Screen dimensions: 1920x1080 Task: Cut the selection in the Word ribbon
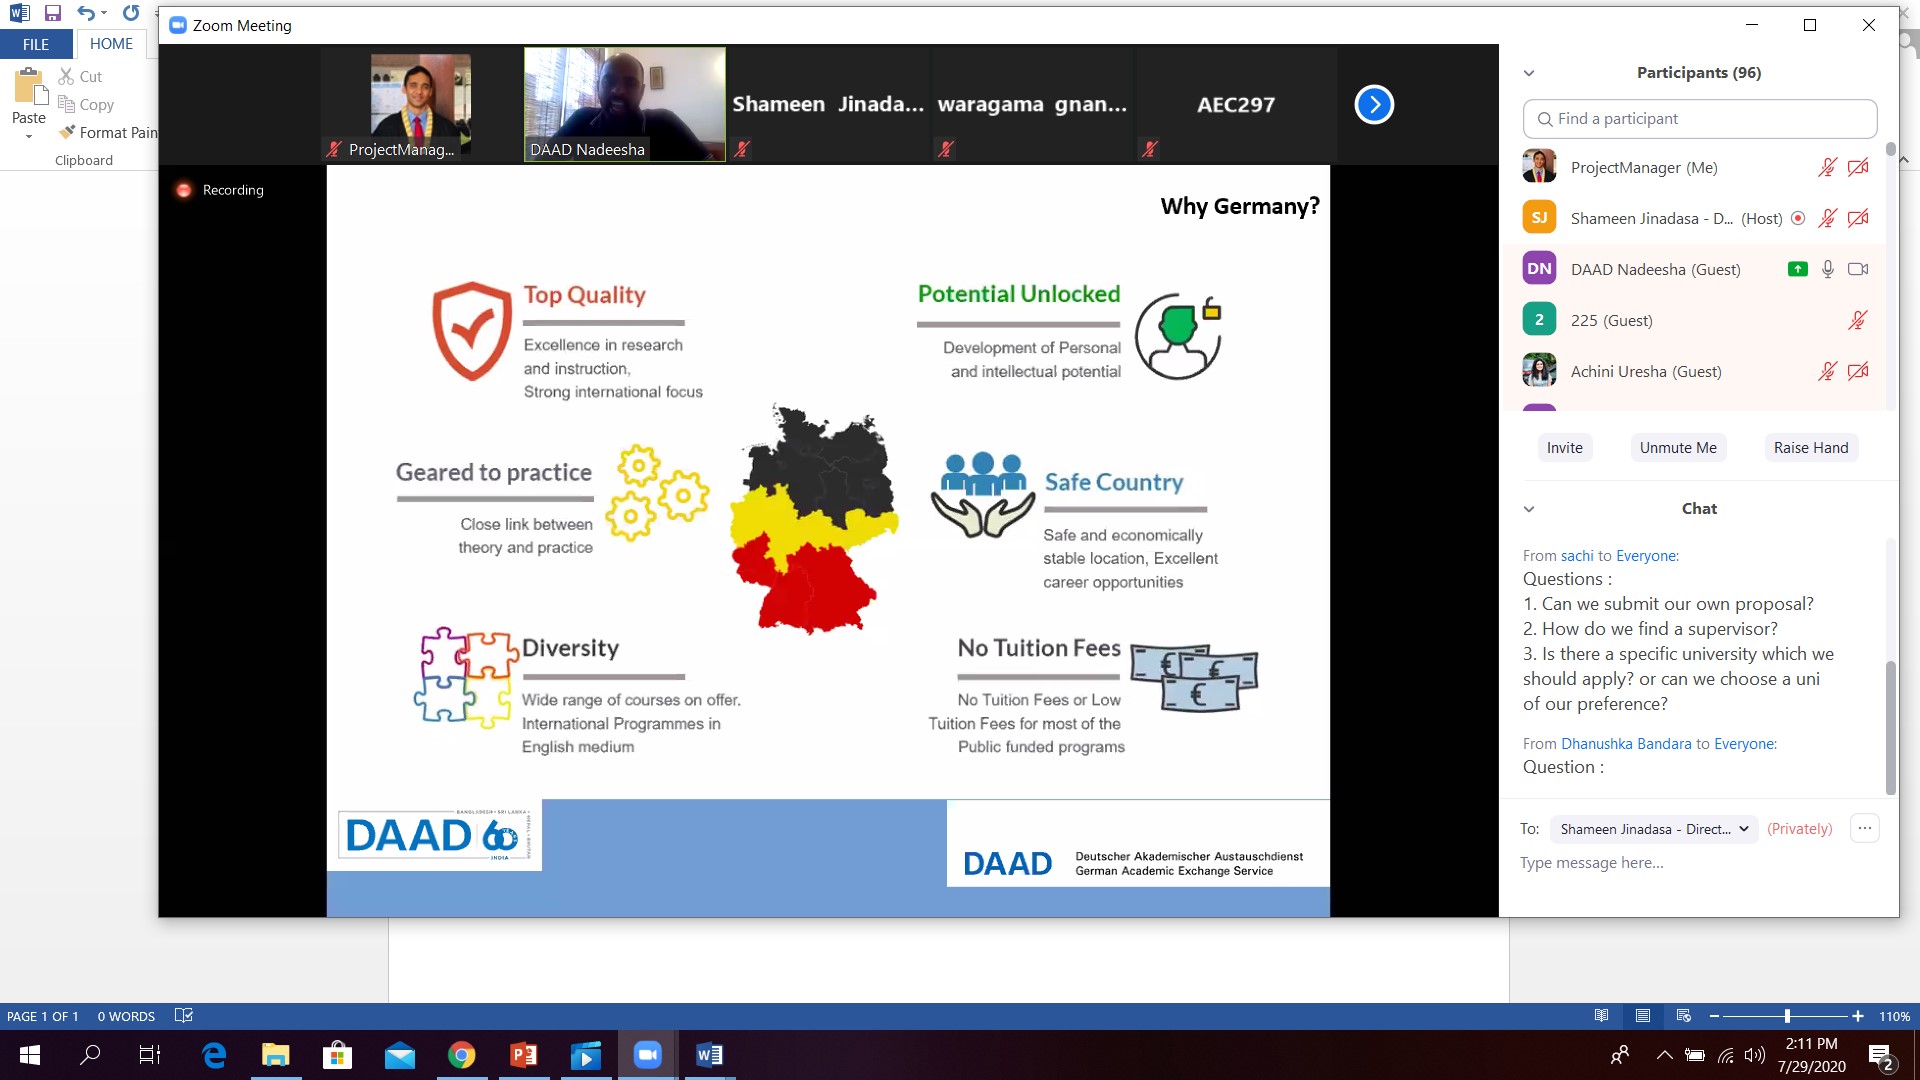click(80, 77)
